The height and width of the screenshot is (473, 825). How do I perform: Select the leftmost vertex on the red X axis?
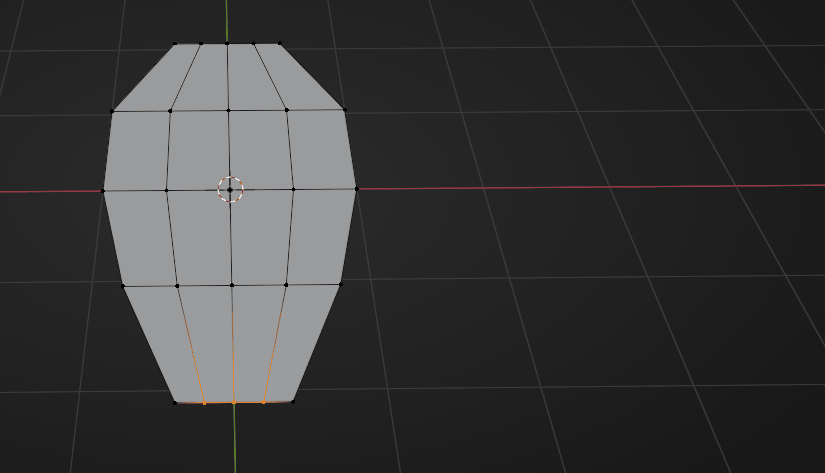tap(104, 190)
